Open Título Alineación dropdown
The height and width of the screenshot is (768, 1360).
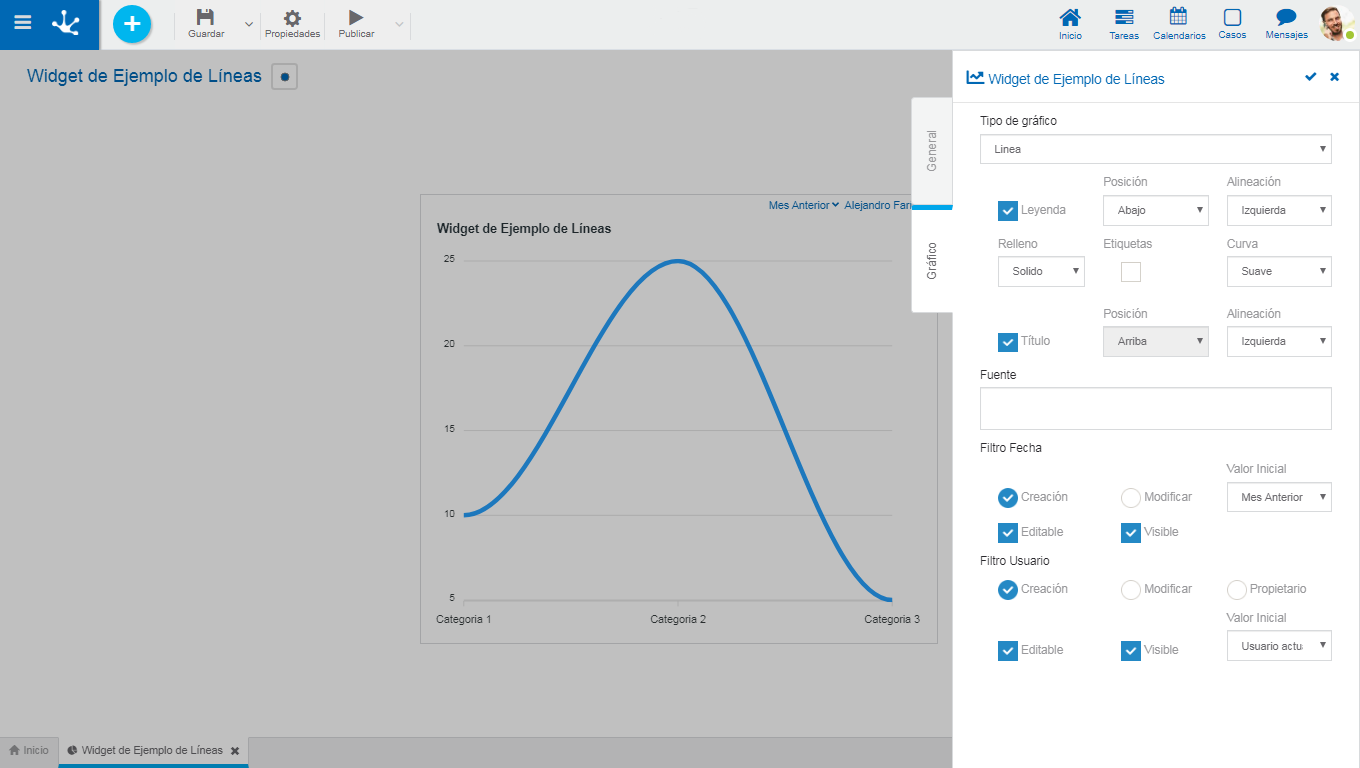pos(1279,341)
